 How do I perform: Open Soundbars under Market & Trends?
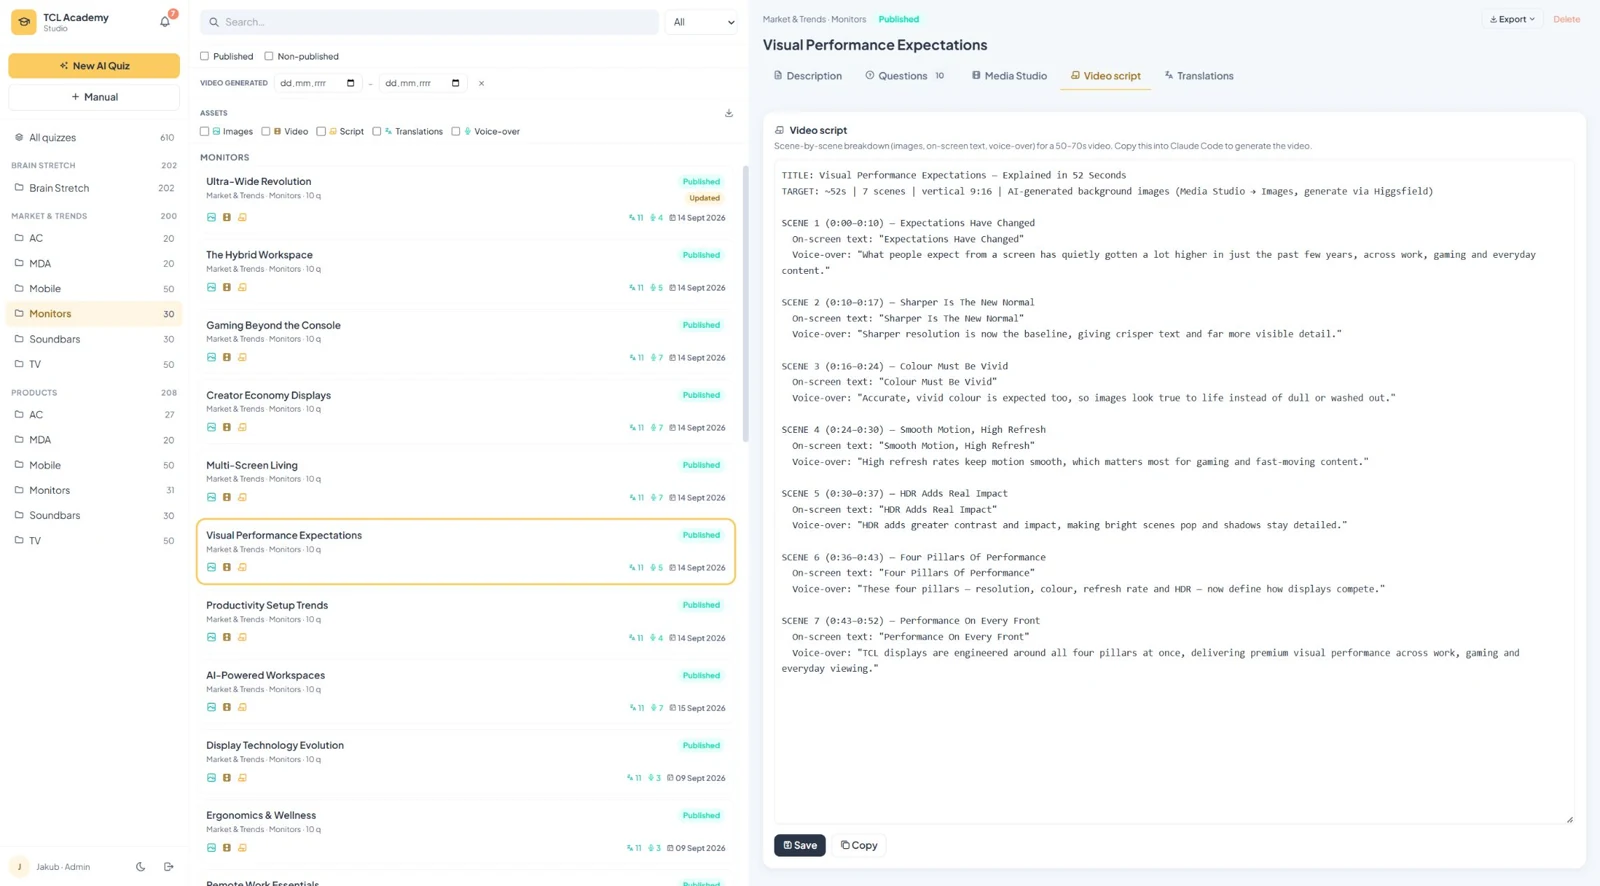(x=94, y=339)
